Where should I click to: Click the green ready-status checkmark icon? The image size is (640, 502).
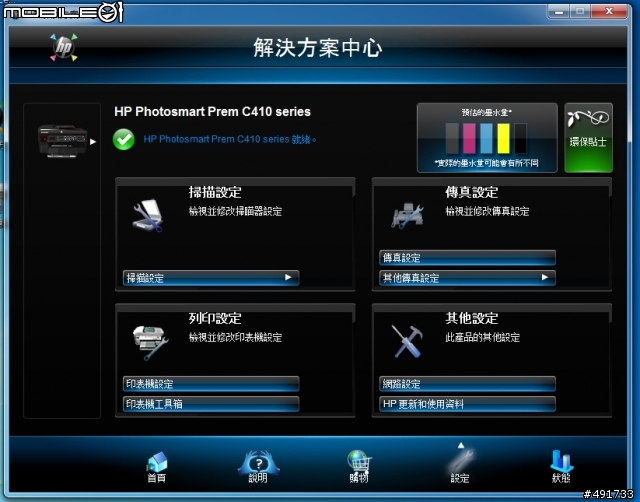124,140
